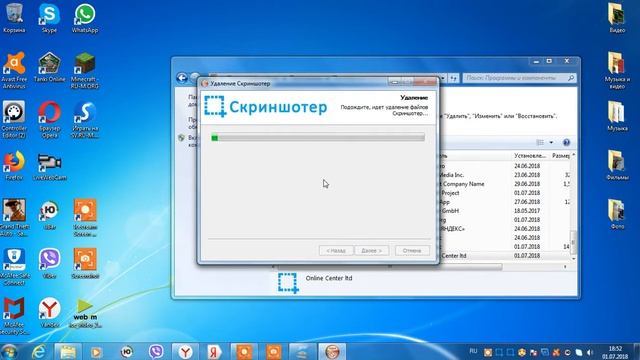Screen dimensions: 640x360
Task: Click the Windows Media Player taskbar icon
Action: tap(97, 351)
